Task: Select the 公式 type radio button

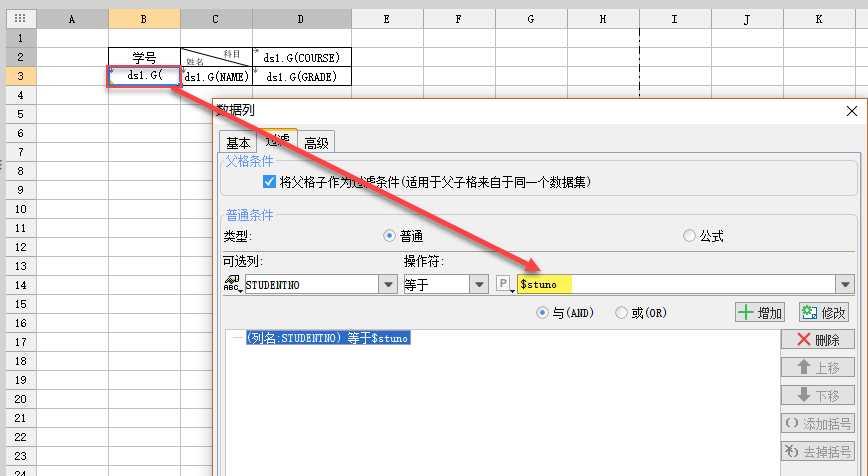Action: tap(689, 236)
